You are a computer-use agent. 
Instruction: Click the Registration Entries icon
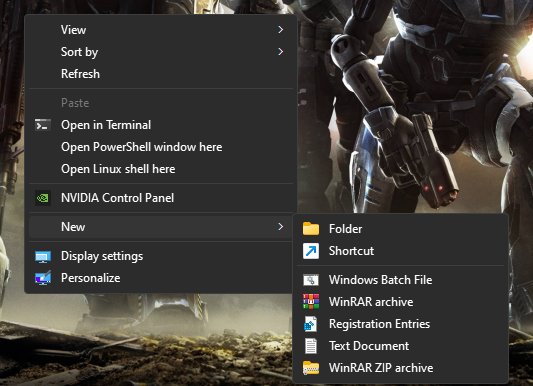coord(310,324)
